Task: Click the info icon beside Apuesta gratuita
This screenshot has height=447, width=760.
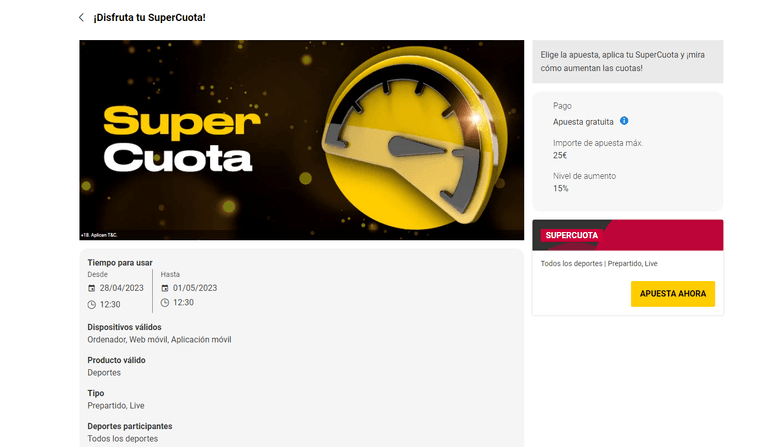Action: click(x=624, y=121)
